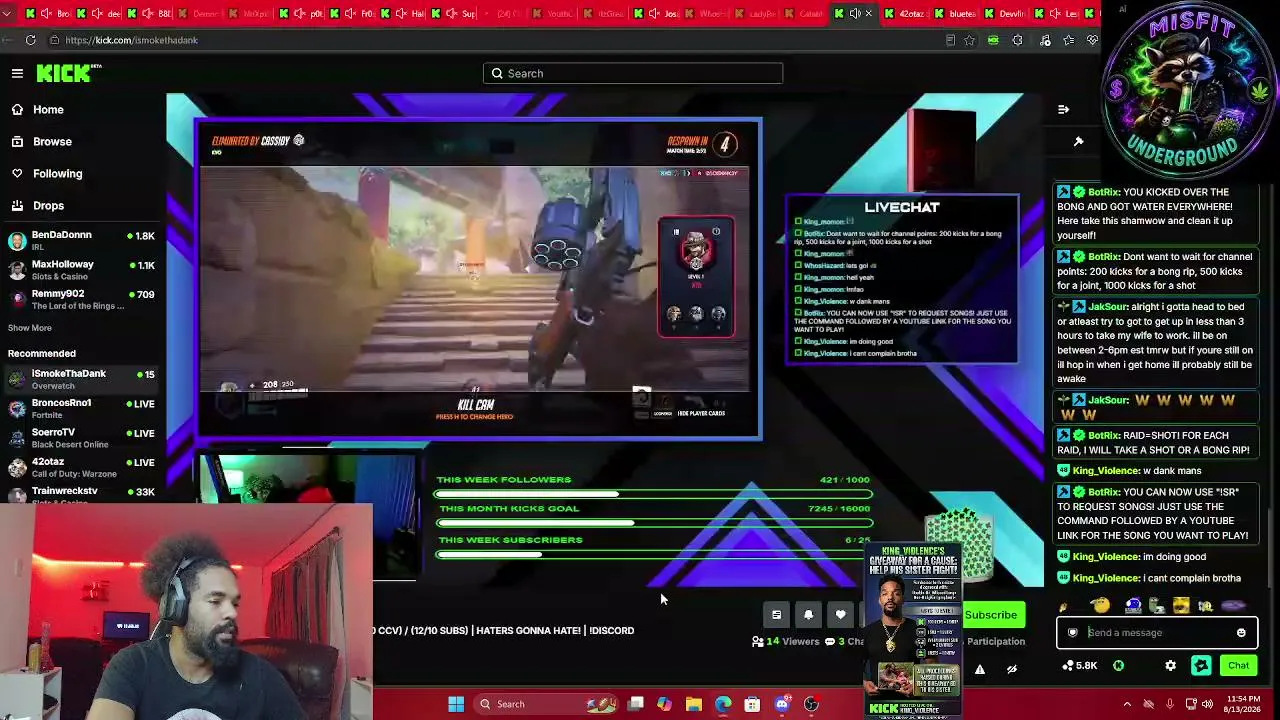Insert the yellow square face quick emote
This screenshot has width=1280, height=720.
click(x=1181, y=605)
